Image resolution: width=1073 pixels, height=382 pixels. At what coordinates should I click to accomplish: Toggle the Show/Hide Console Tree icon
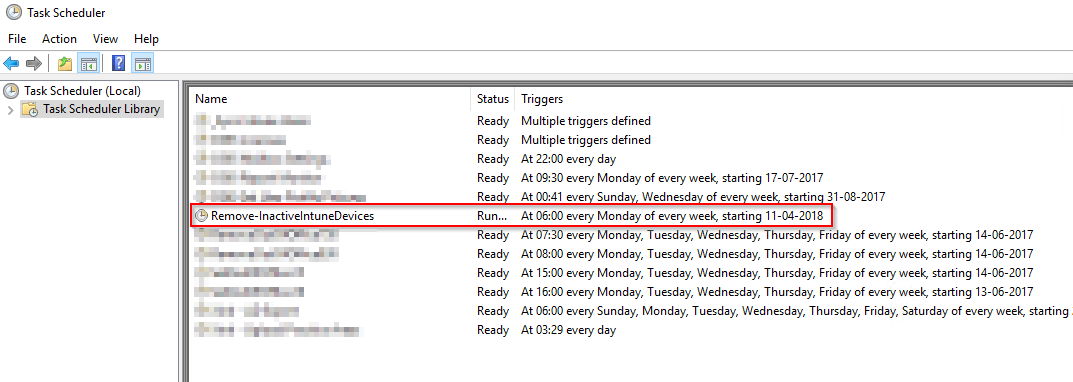[88, 64]
